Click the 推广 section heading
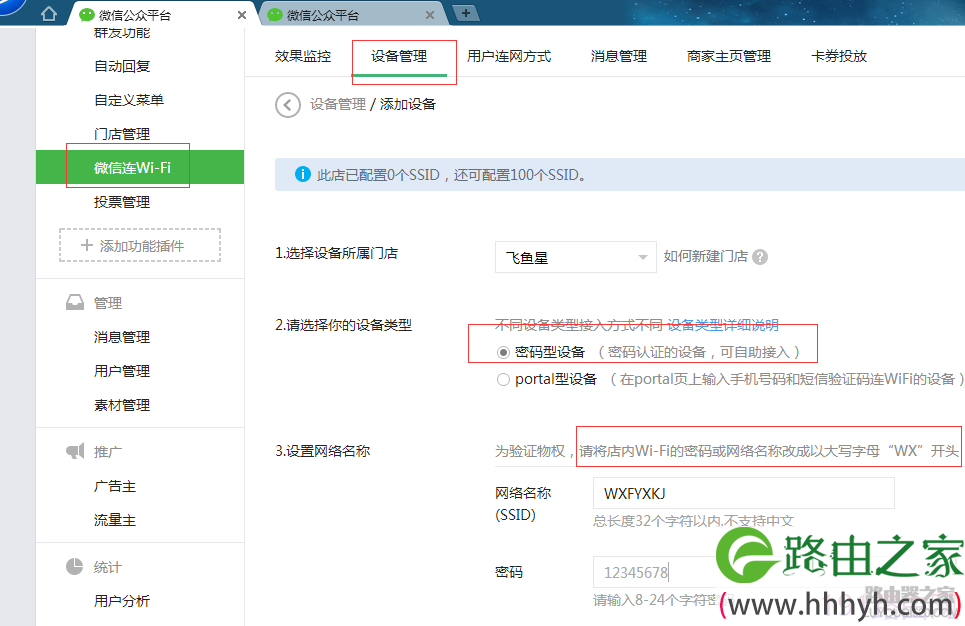965x626 pixels. pyautogui.click(x=108, y=452)
